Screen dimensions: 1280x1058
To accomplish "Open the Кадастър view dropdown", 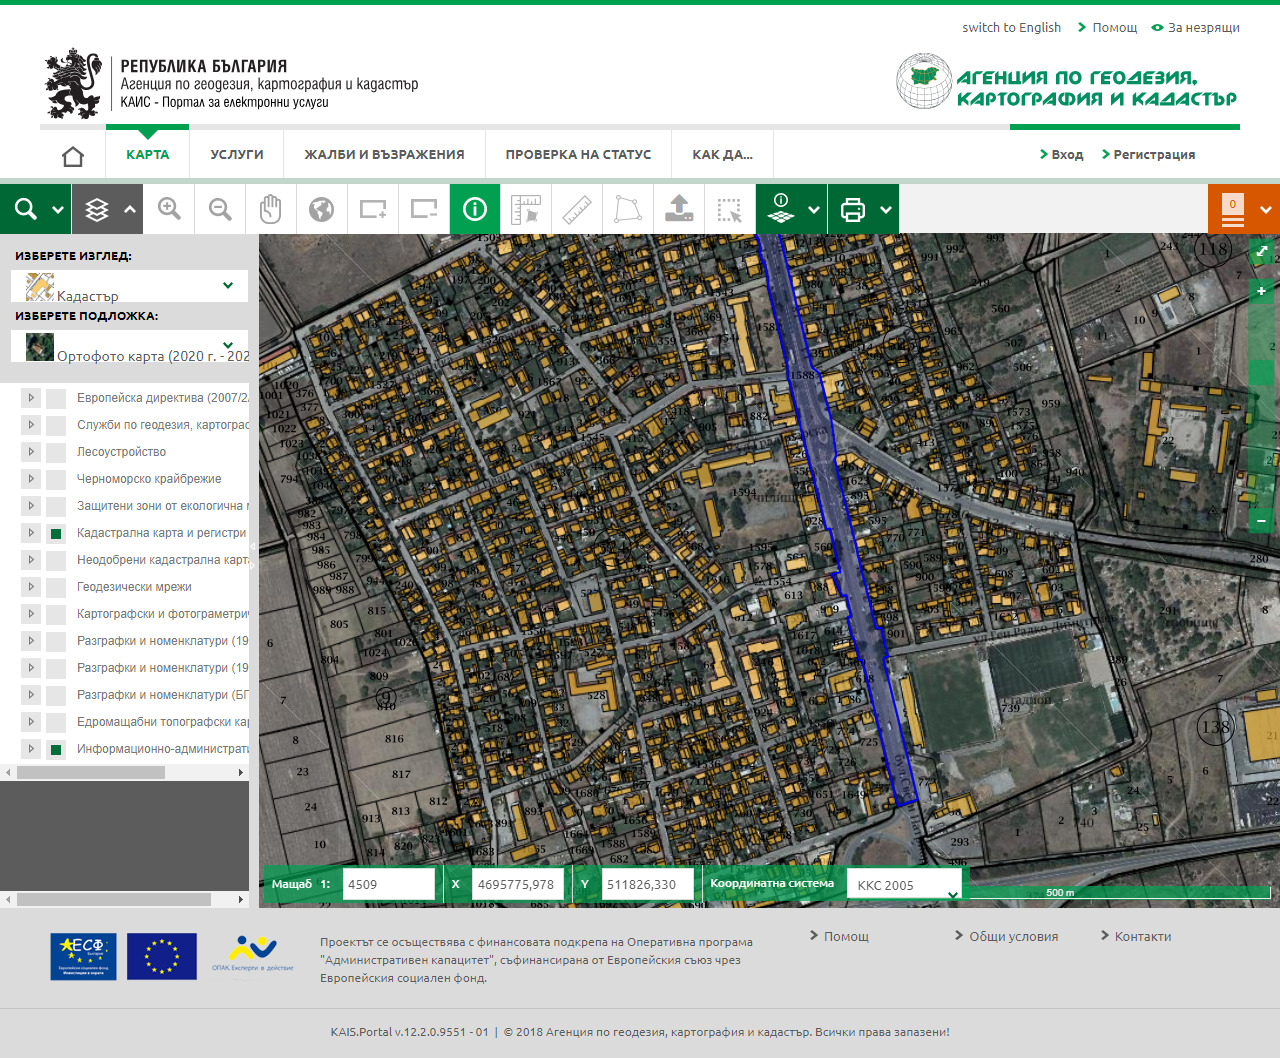I will coord(130,287).
